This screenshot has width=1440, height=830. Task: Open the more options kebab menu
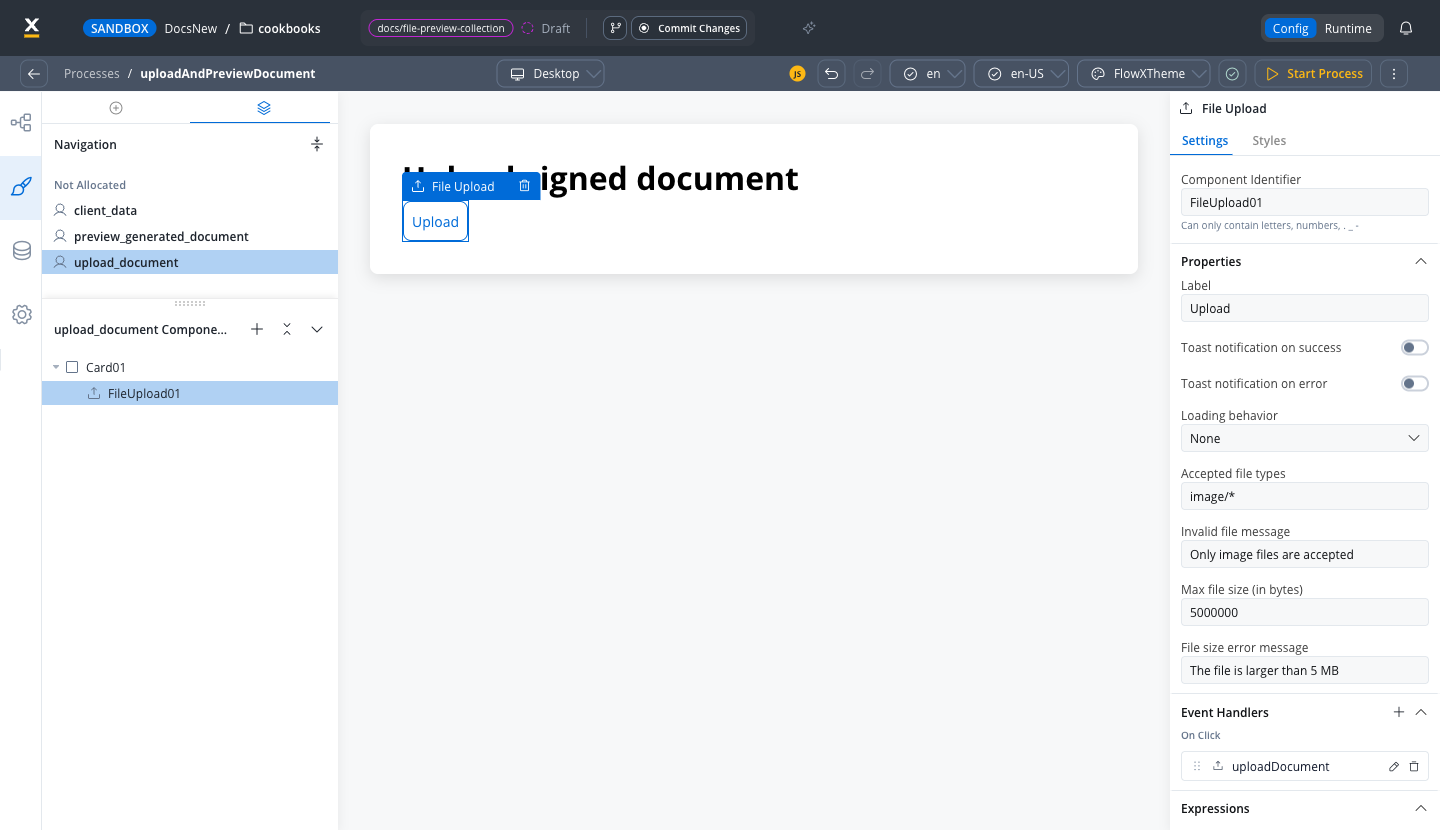(1394, 74)
